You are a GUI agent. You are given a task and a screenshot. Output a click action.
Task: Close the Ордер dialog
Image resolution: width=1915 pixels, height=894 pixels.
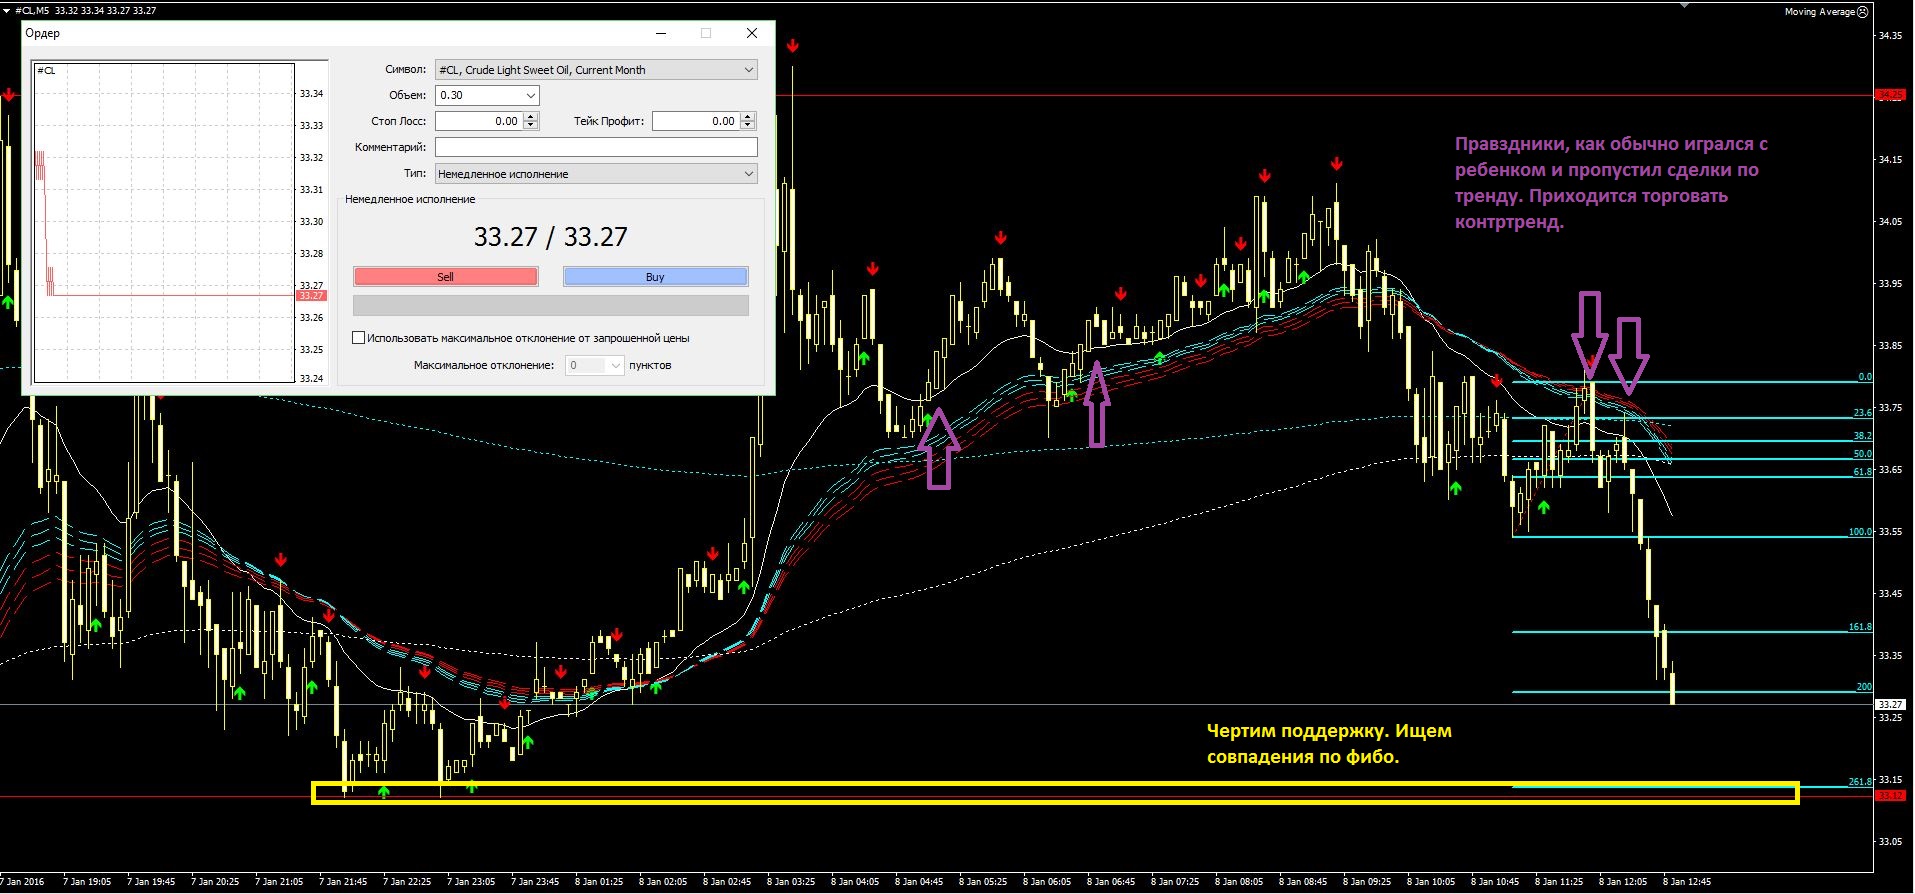[752, 33]
